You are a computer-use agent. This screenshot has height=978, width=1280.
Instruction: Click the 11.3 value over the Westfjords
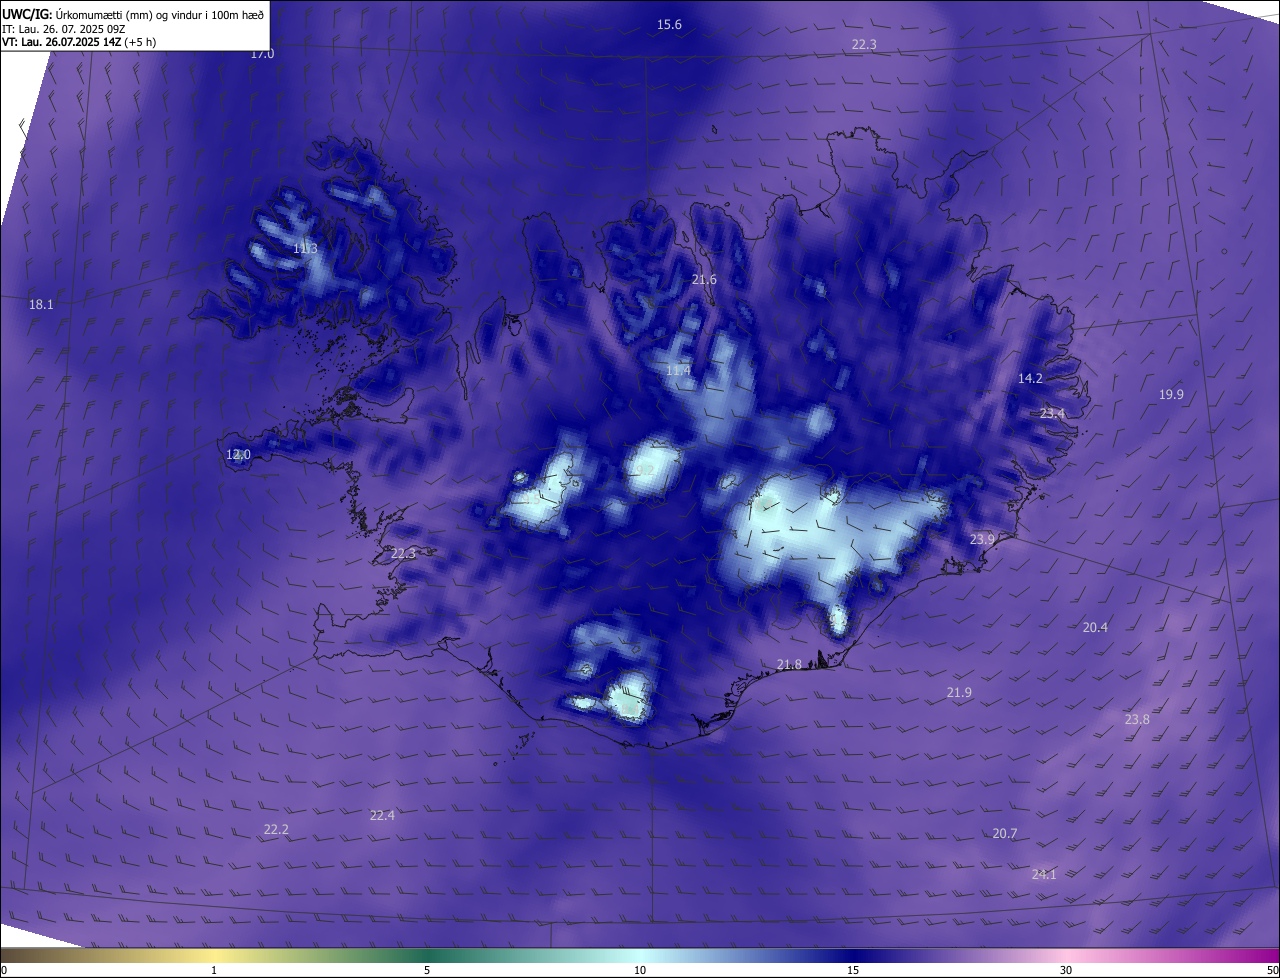(305, 248)
